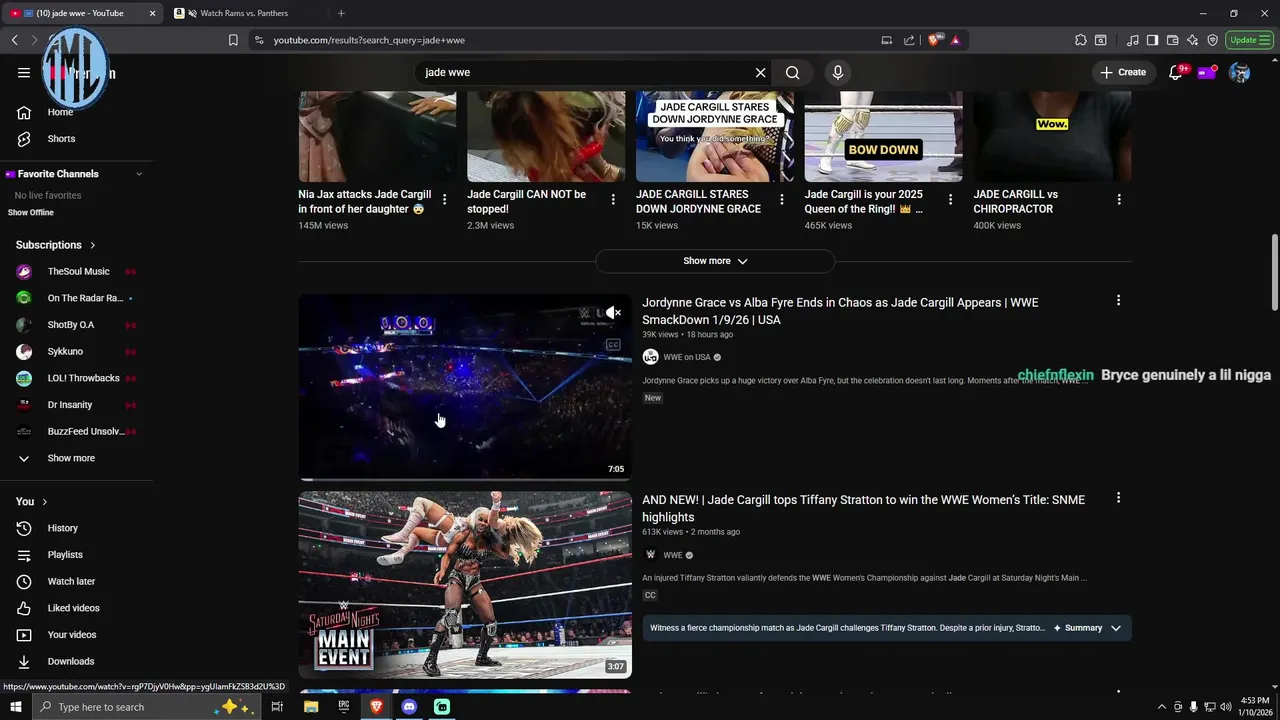The height and width of the screenshot is (720, 1280).
Task: Click Show Offline in favorites
Action: 31,213
